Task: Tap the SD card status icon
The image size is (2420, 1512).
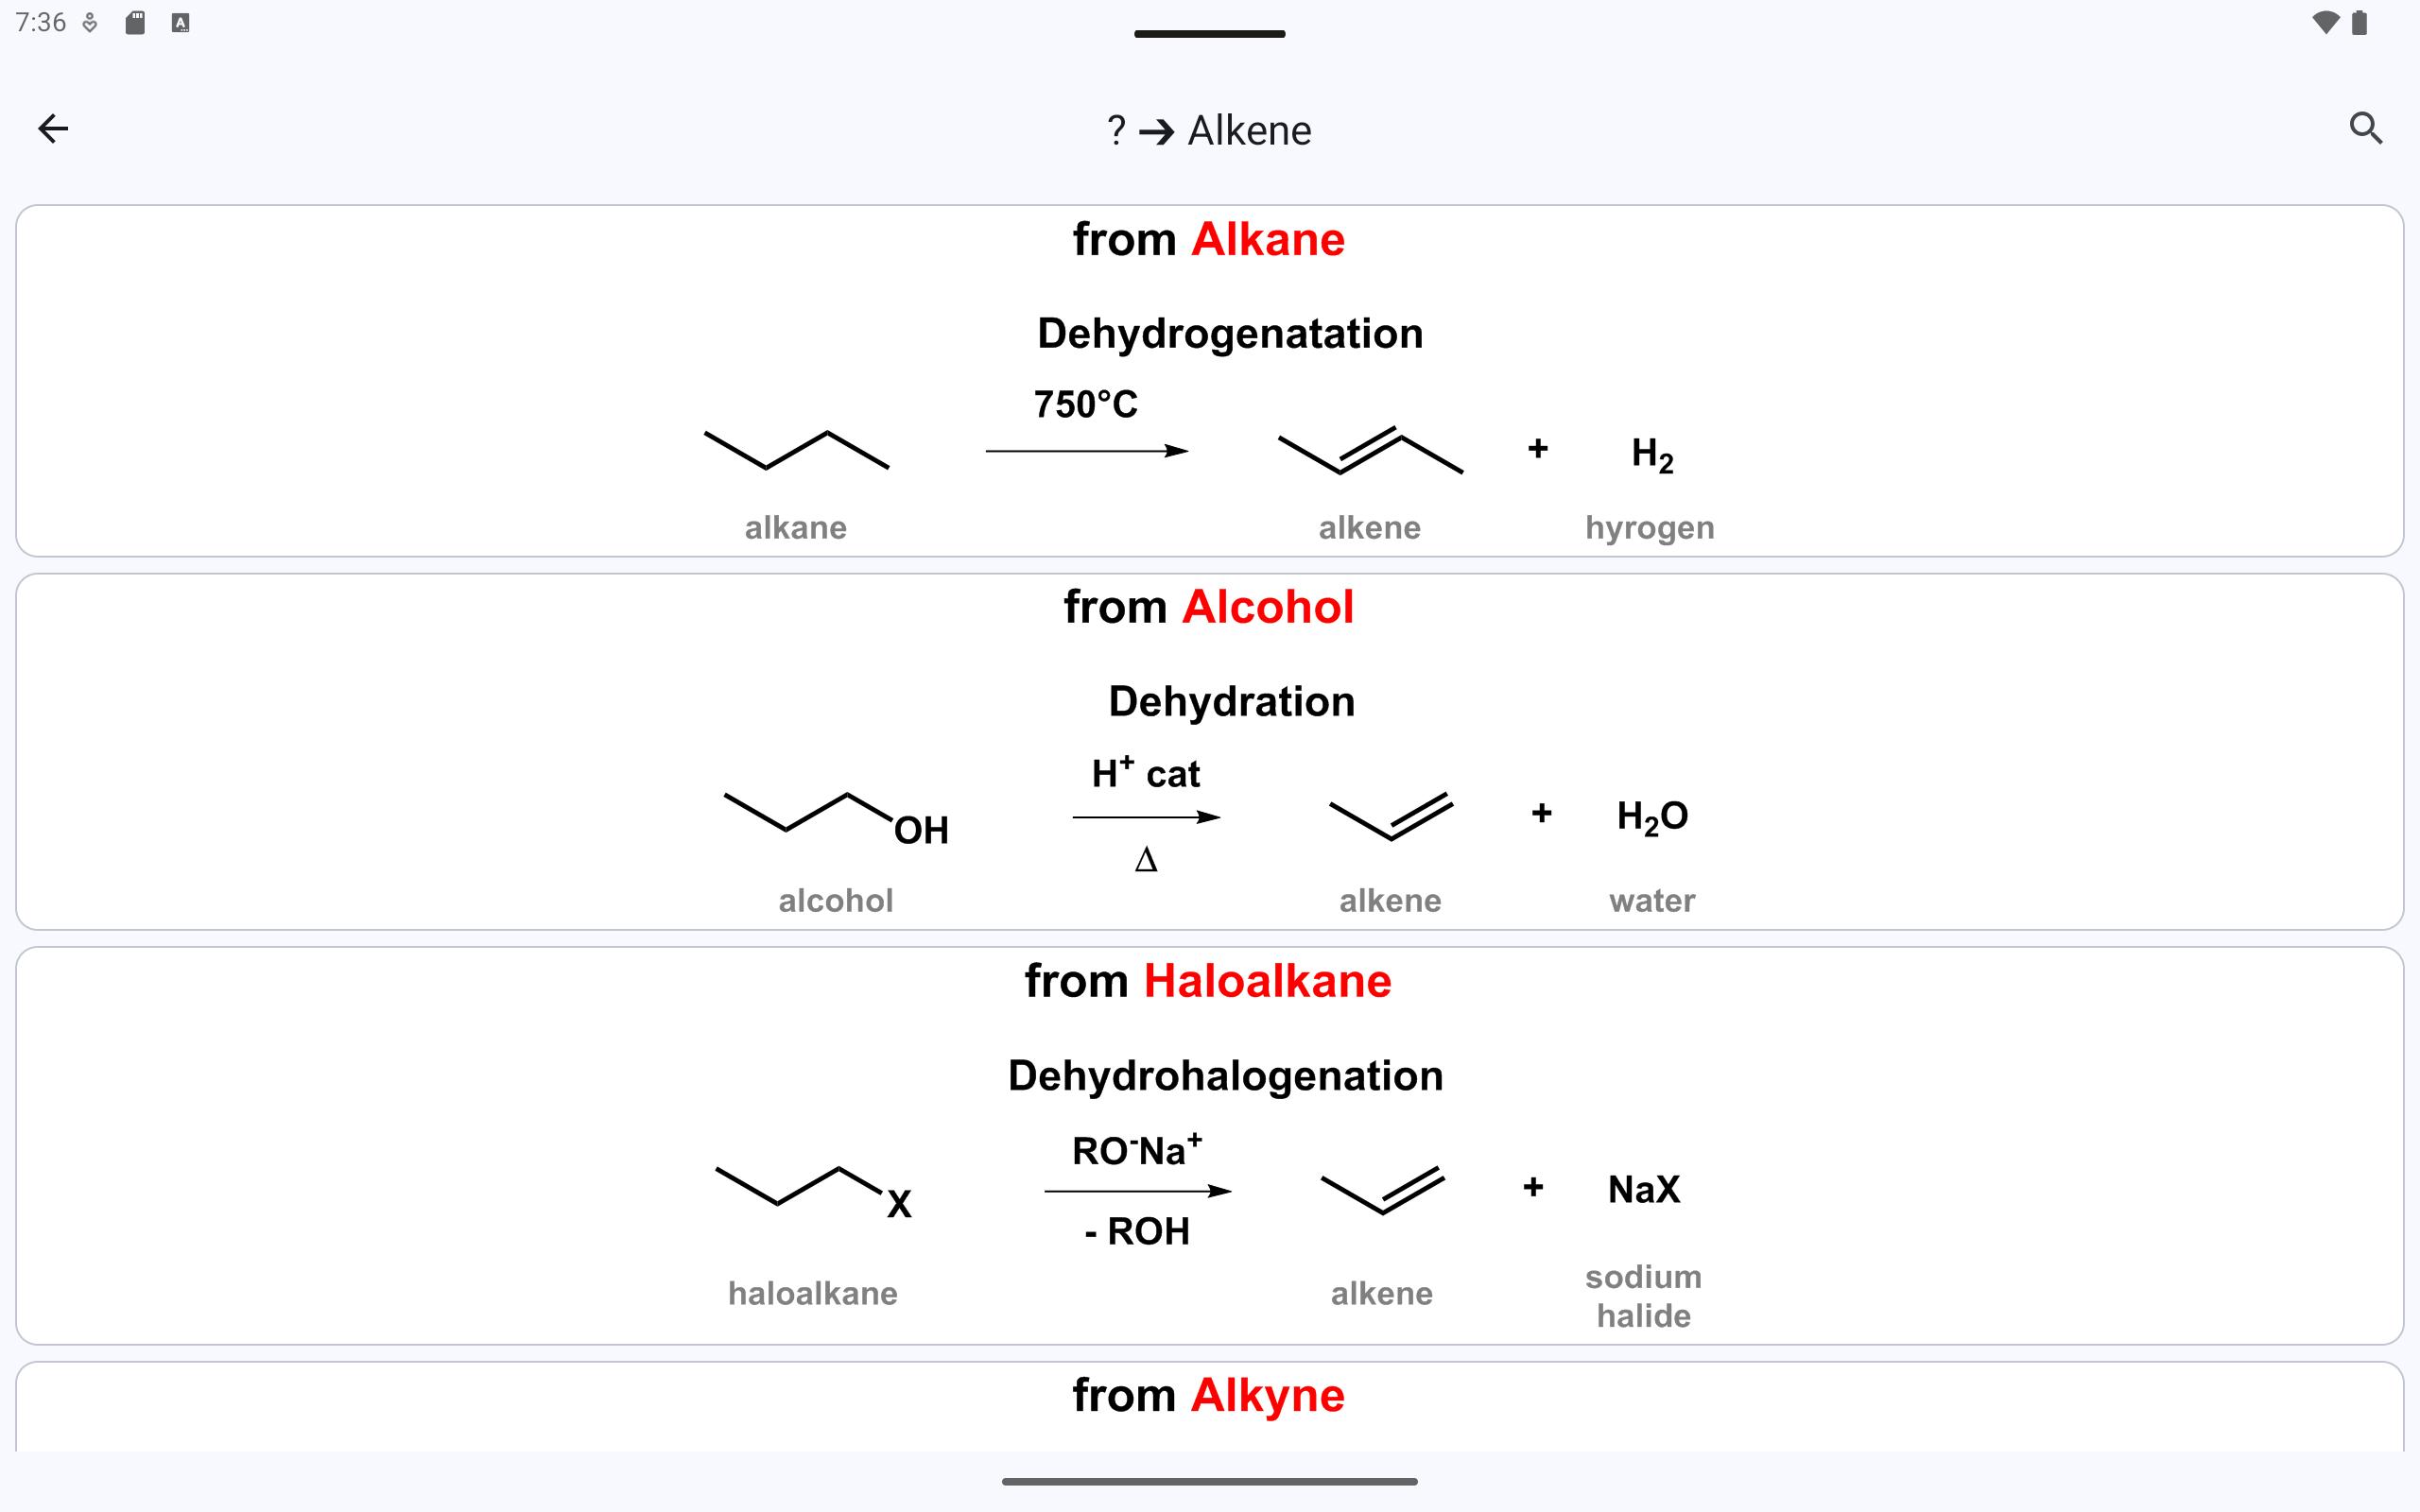Action: [x=135, y=23]
